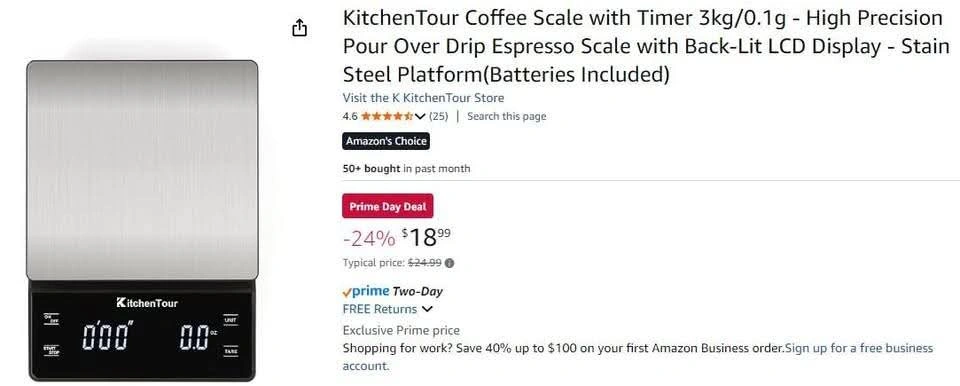Expand the FREE Returns chevron
The image size is (960, 386).
(427, 309)
